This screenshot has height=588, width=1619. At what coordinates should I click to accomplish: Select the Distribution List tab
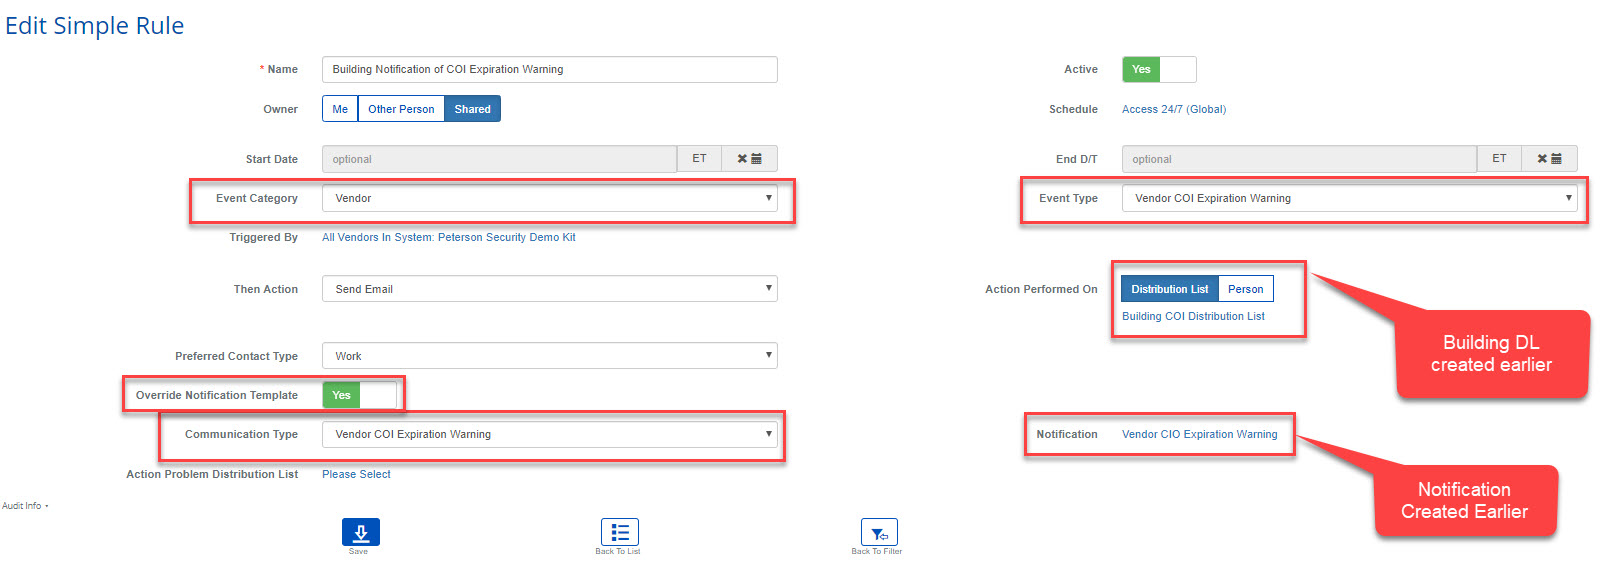coord(1169,289)
